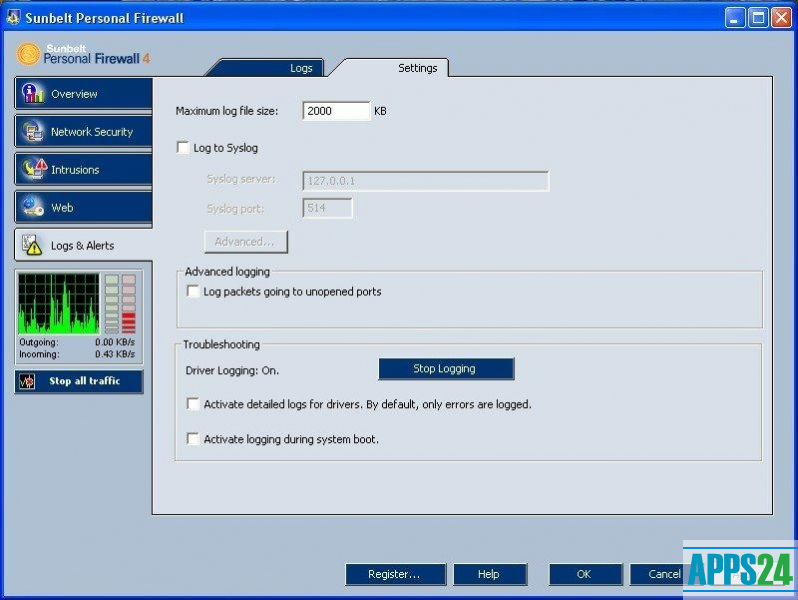Open Help from the bottom buttons
Viewport: 798px width, 600px height.
[x=489, y=574]
